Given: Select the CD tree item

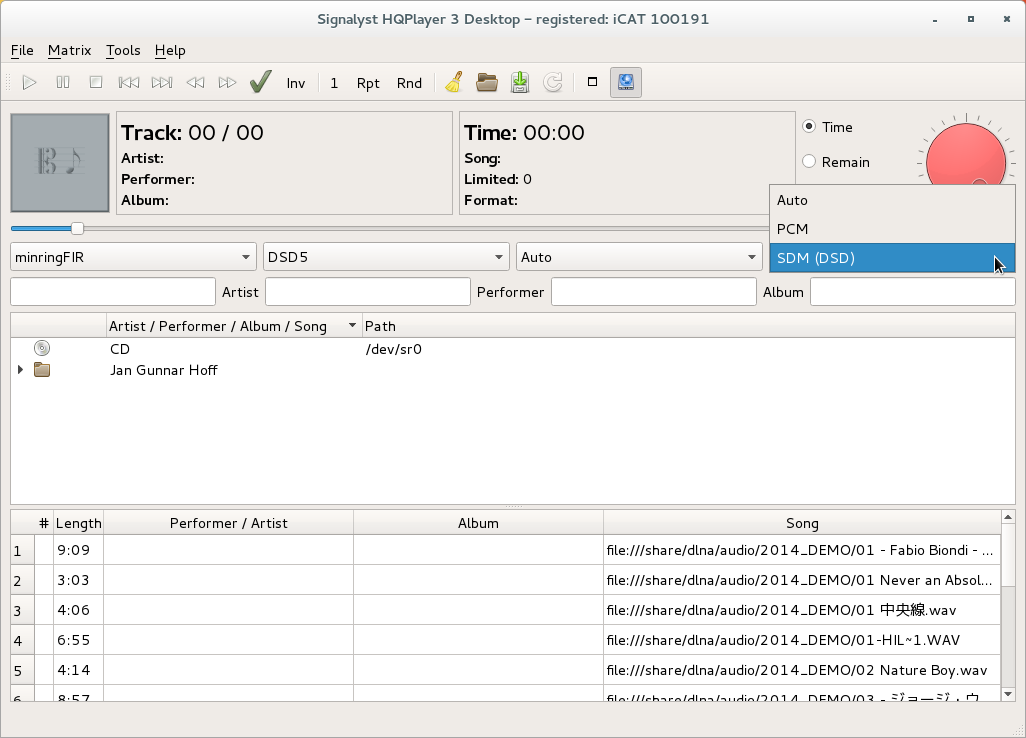Looking at the screenshot, I should point(120,349).
